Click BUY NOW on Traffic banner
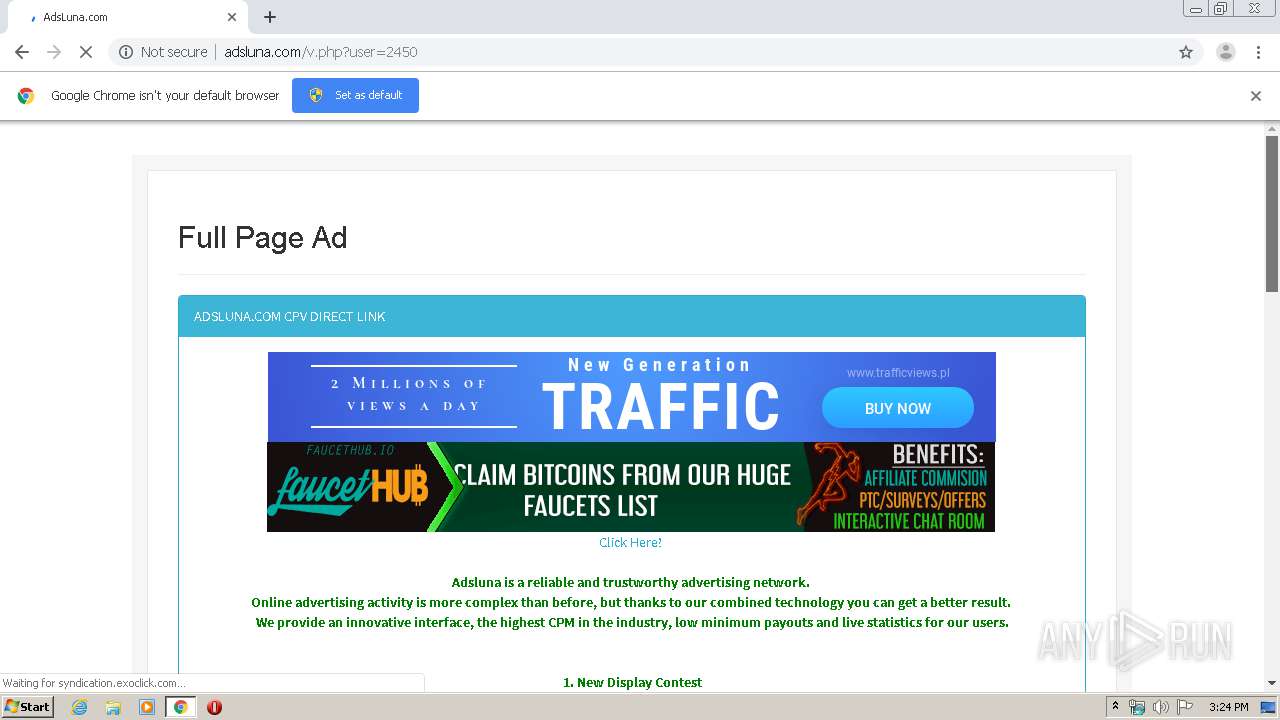 (x=898, y=408)
